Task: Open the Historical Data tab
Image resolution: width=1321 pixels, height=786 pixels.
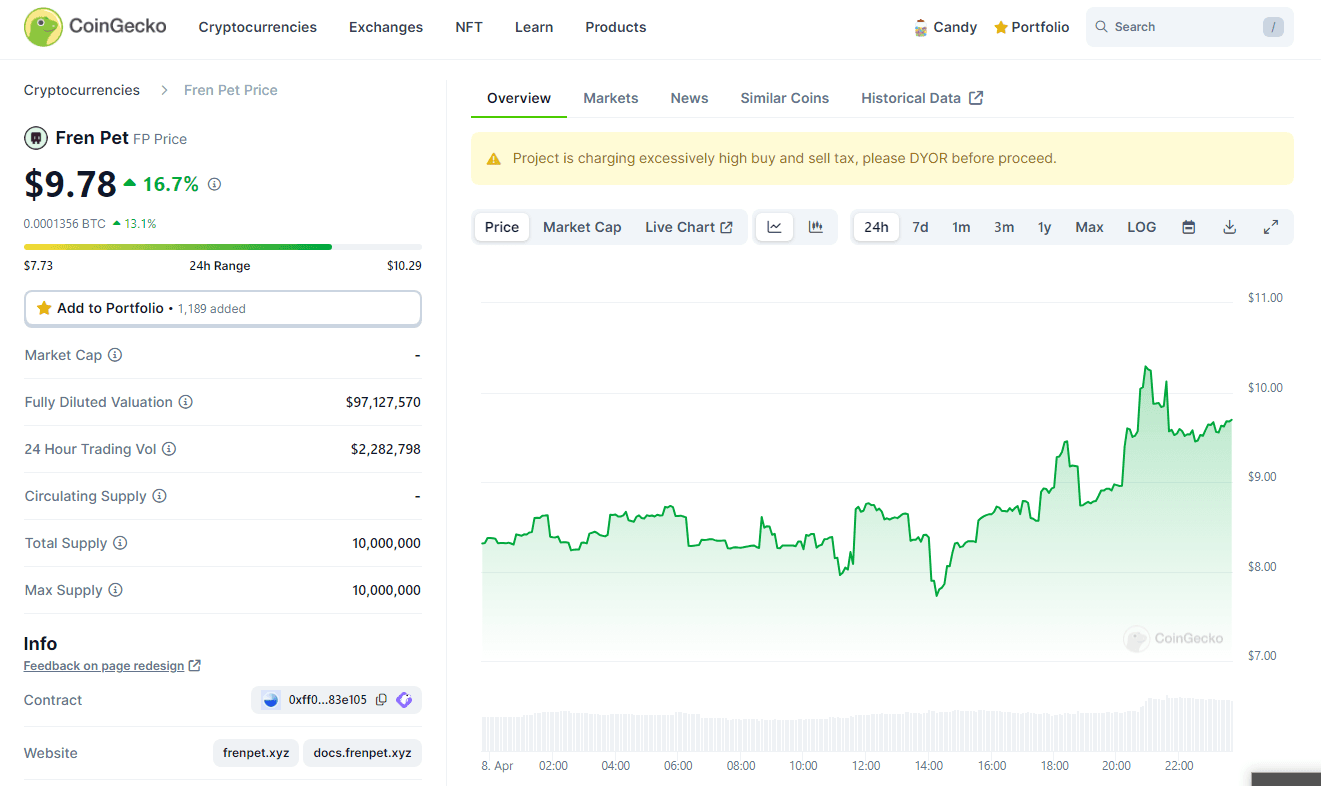Action: [922, 98]
